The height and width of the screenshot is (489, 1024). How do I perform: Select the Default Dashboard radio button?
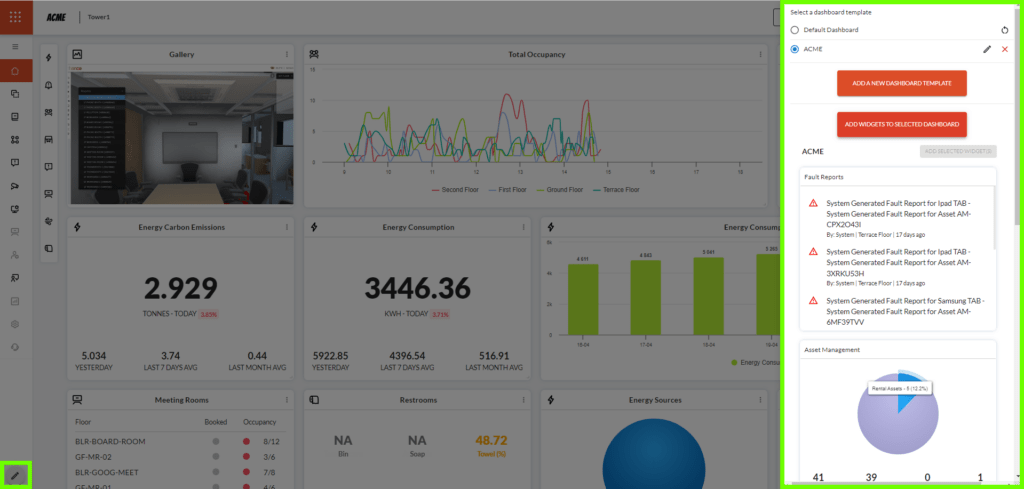(x=795, y=30)
